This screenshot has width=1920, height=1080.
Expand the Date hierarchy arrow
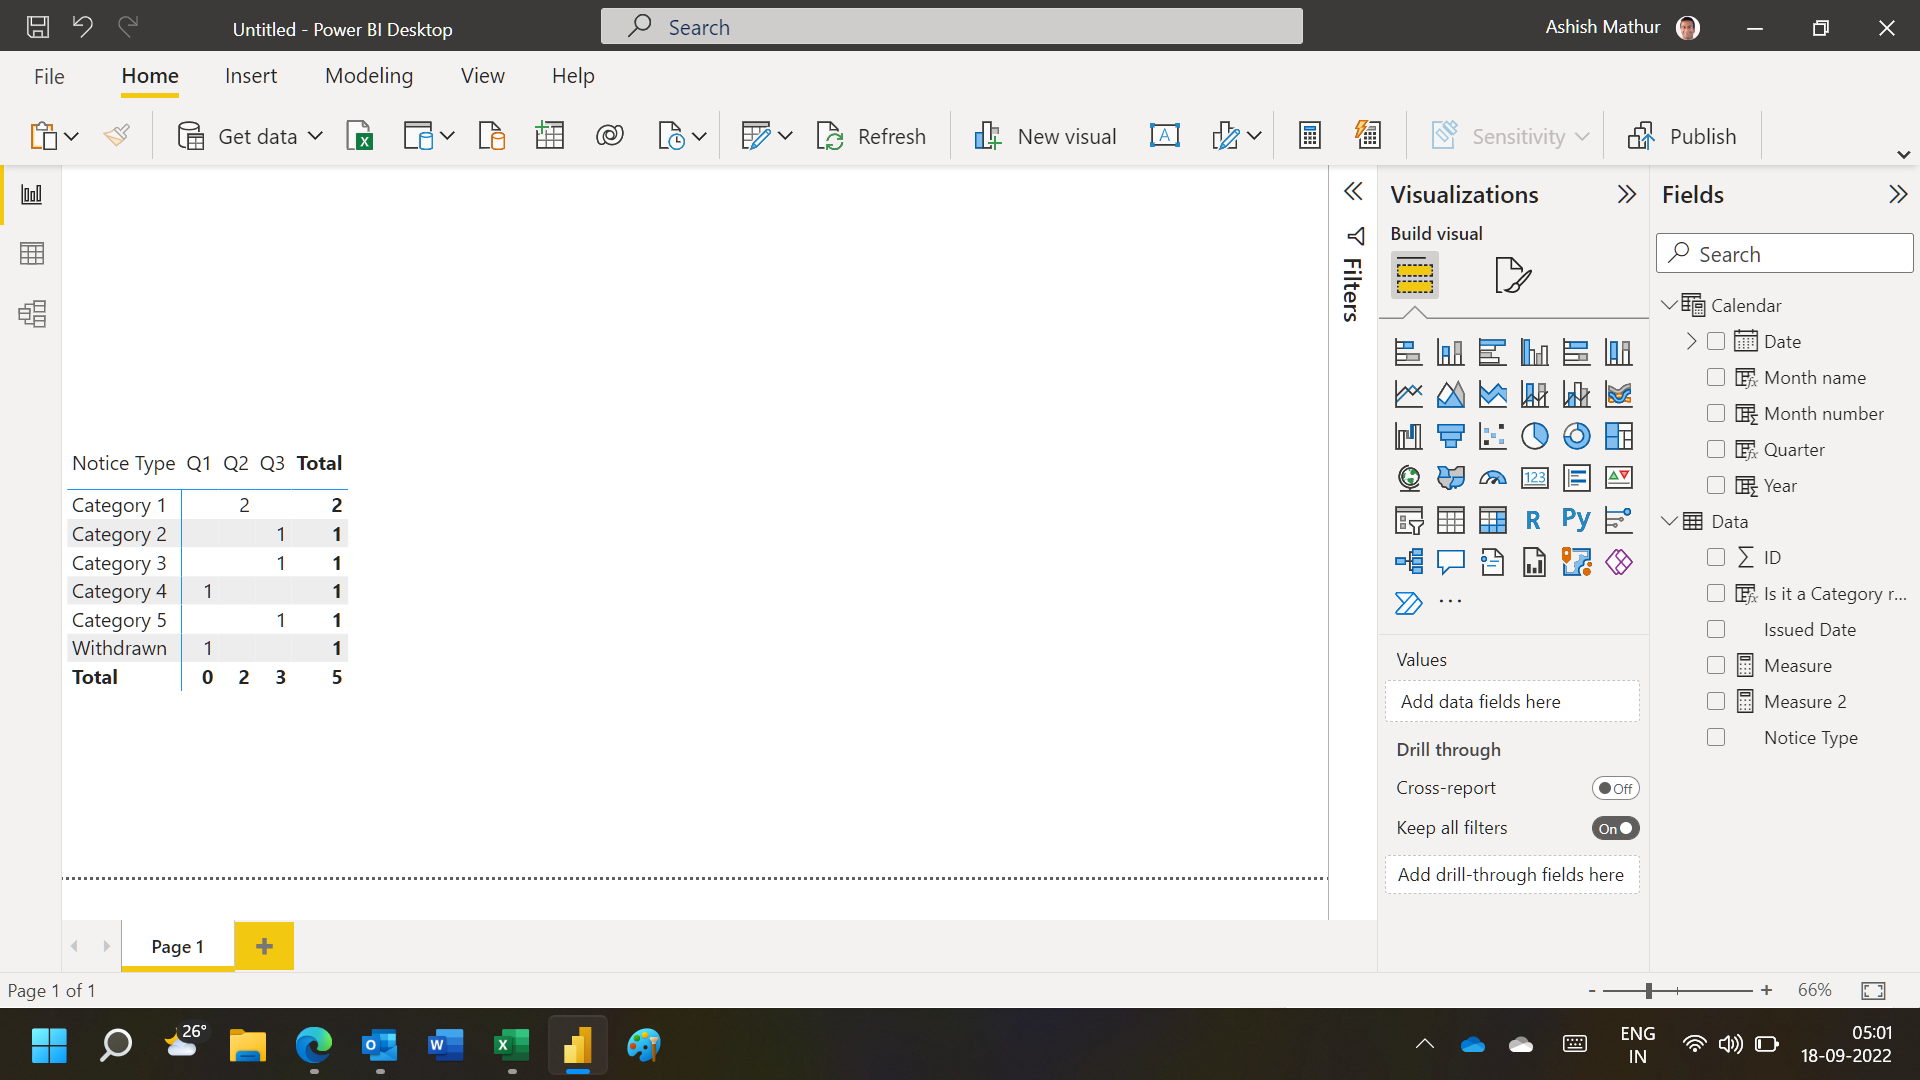tap(1691, 341)
